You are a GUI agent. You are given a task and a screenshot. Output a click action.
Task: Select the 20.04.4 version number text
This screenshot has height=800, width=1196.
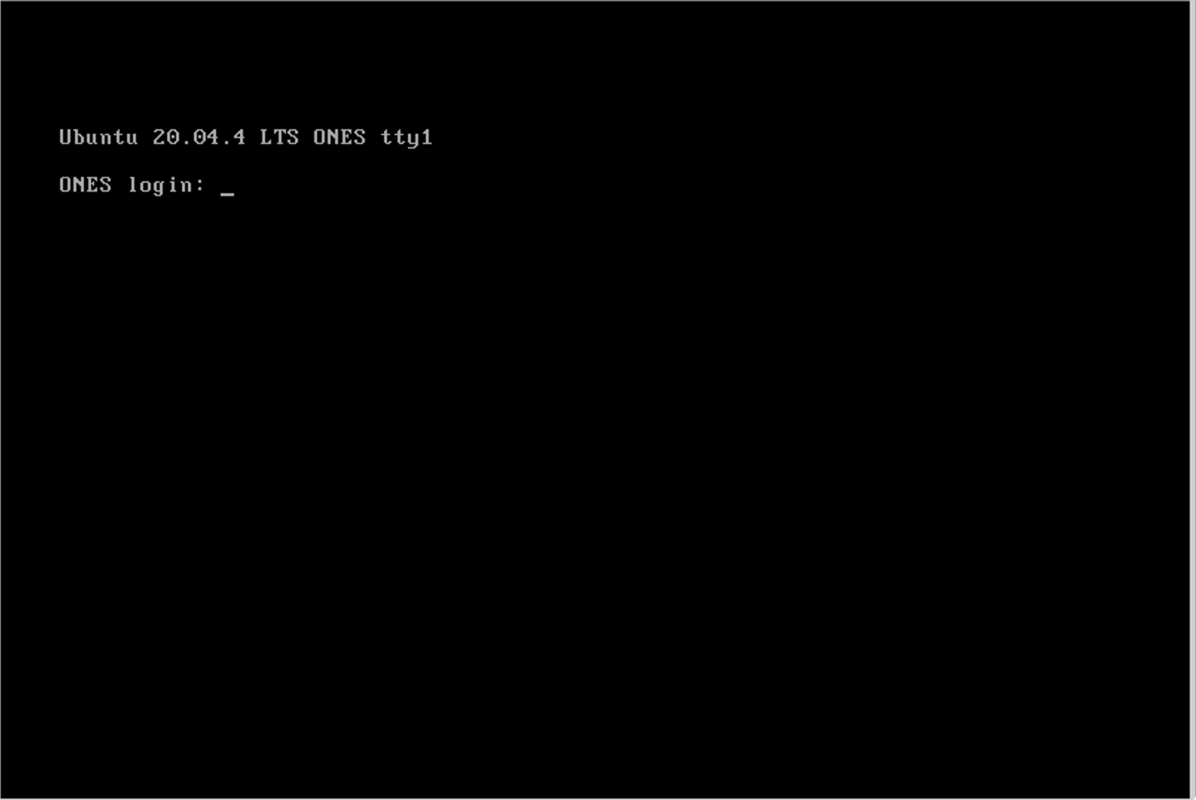pos(199,137)
